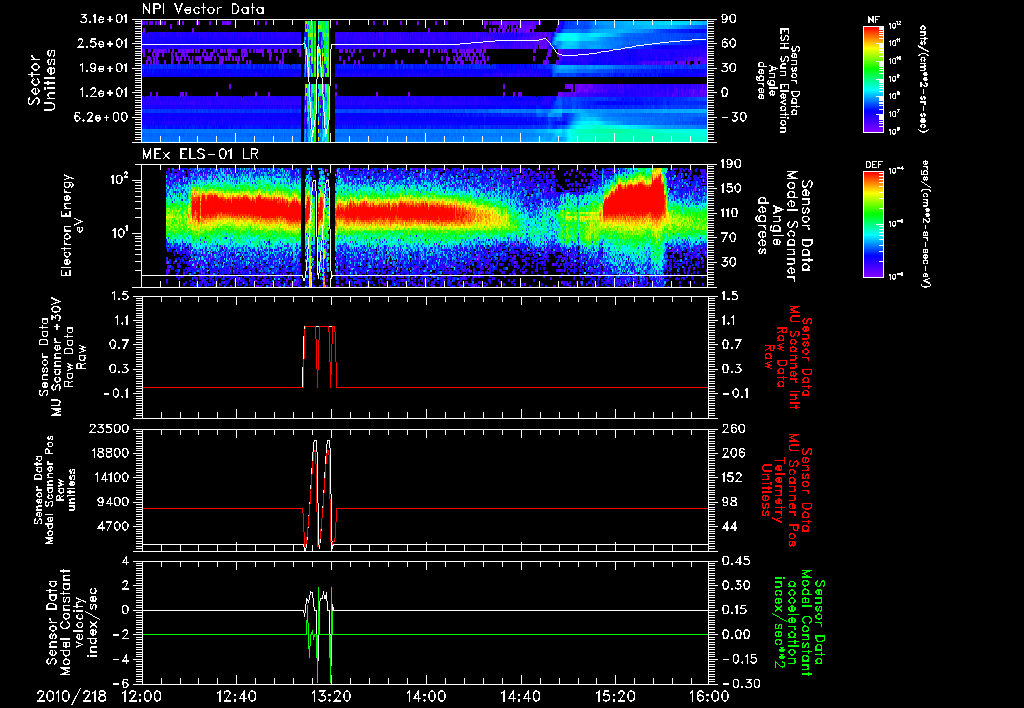Viewport: 1024px width, 708px height.
Task: Click the 'Model Scanner Angle degrees' axis label
Action: [784, 226]
